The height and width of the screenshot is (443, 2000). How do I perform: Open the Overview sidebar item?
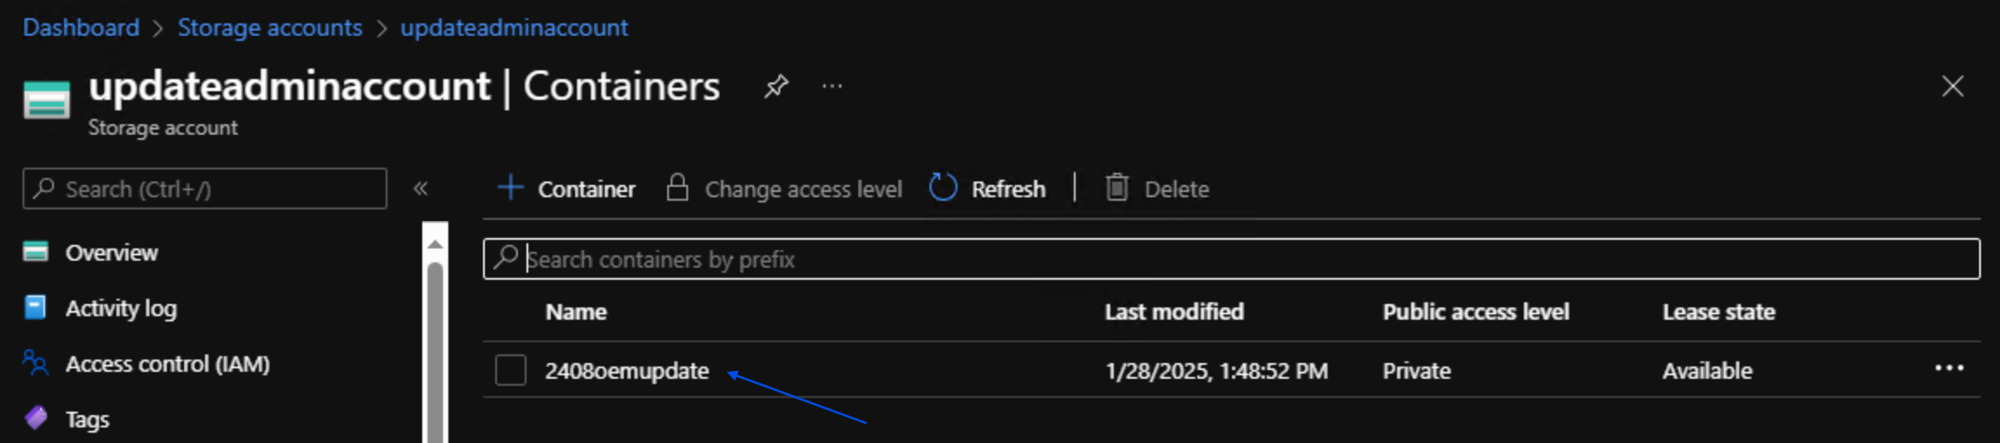tap(111, 253)
